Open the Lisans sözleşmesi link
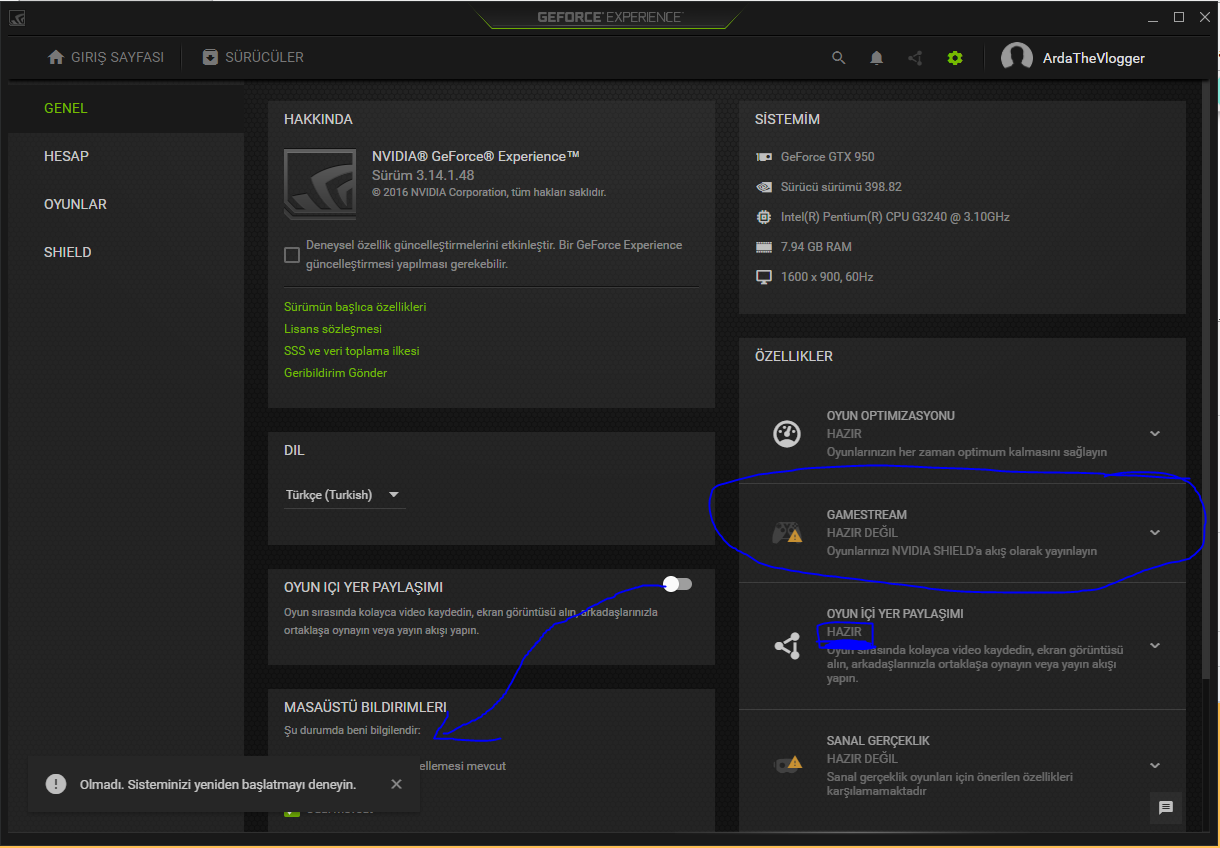 [333, 329]
